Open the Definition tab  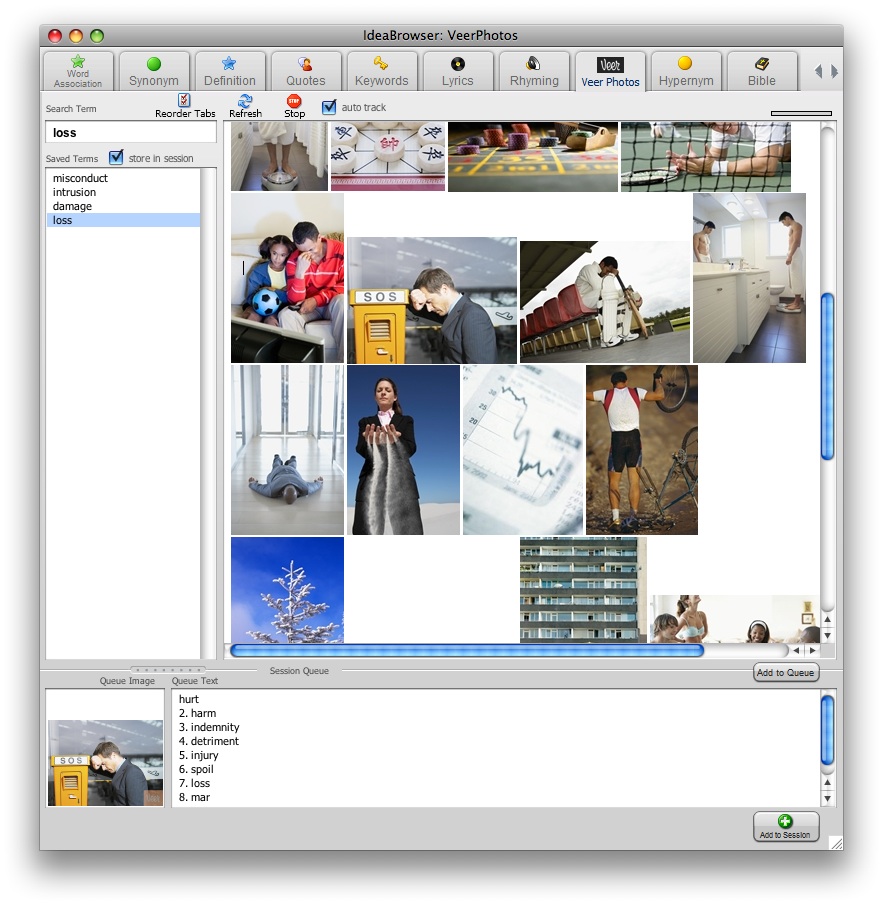tap(230, 72)
